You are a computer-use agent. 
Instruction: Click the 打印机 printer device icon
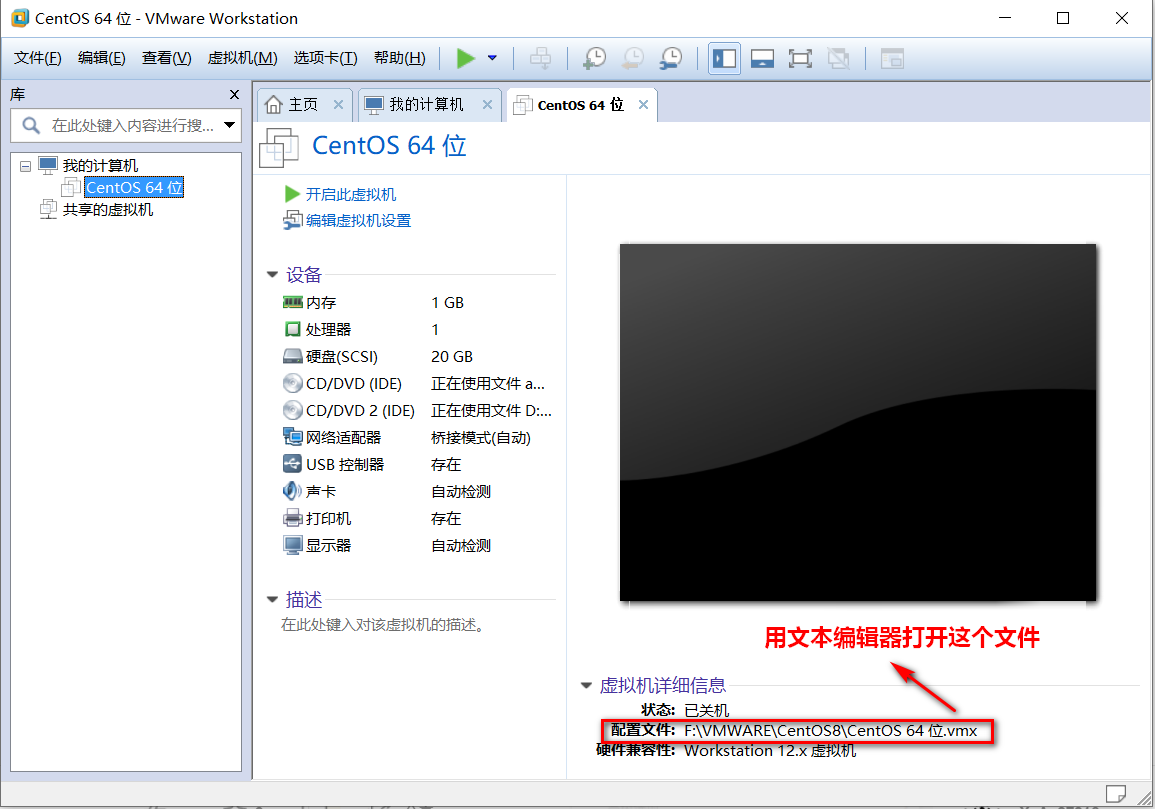pyautogui.click(x=292, y=518)
